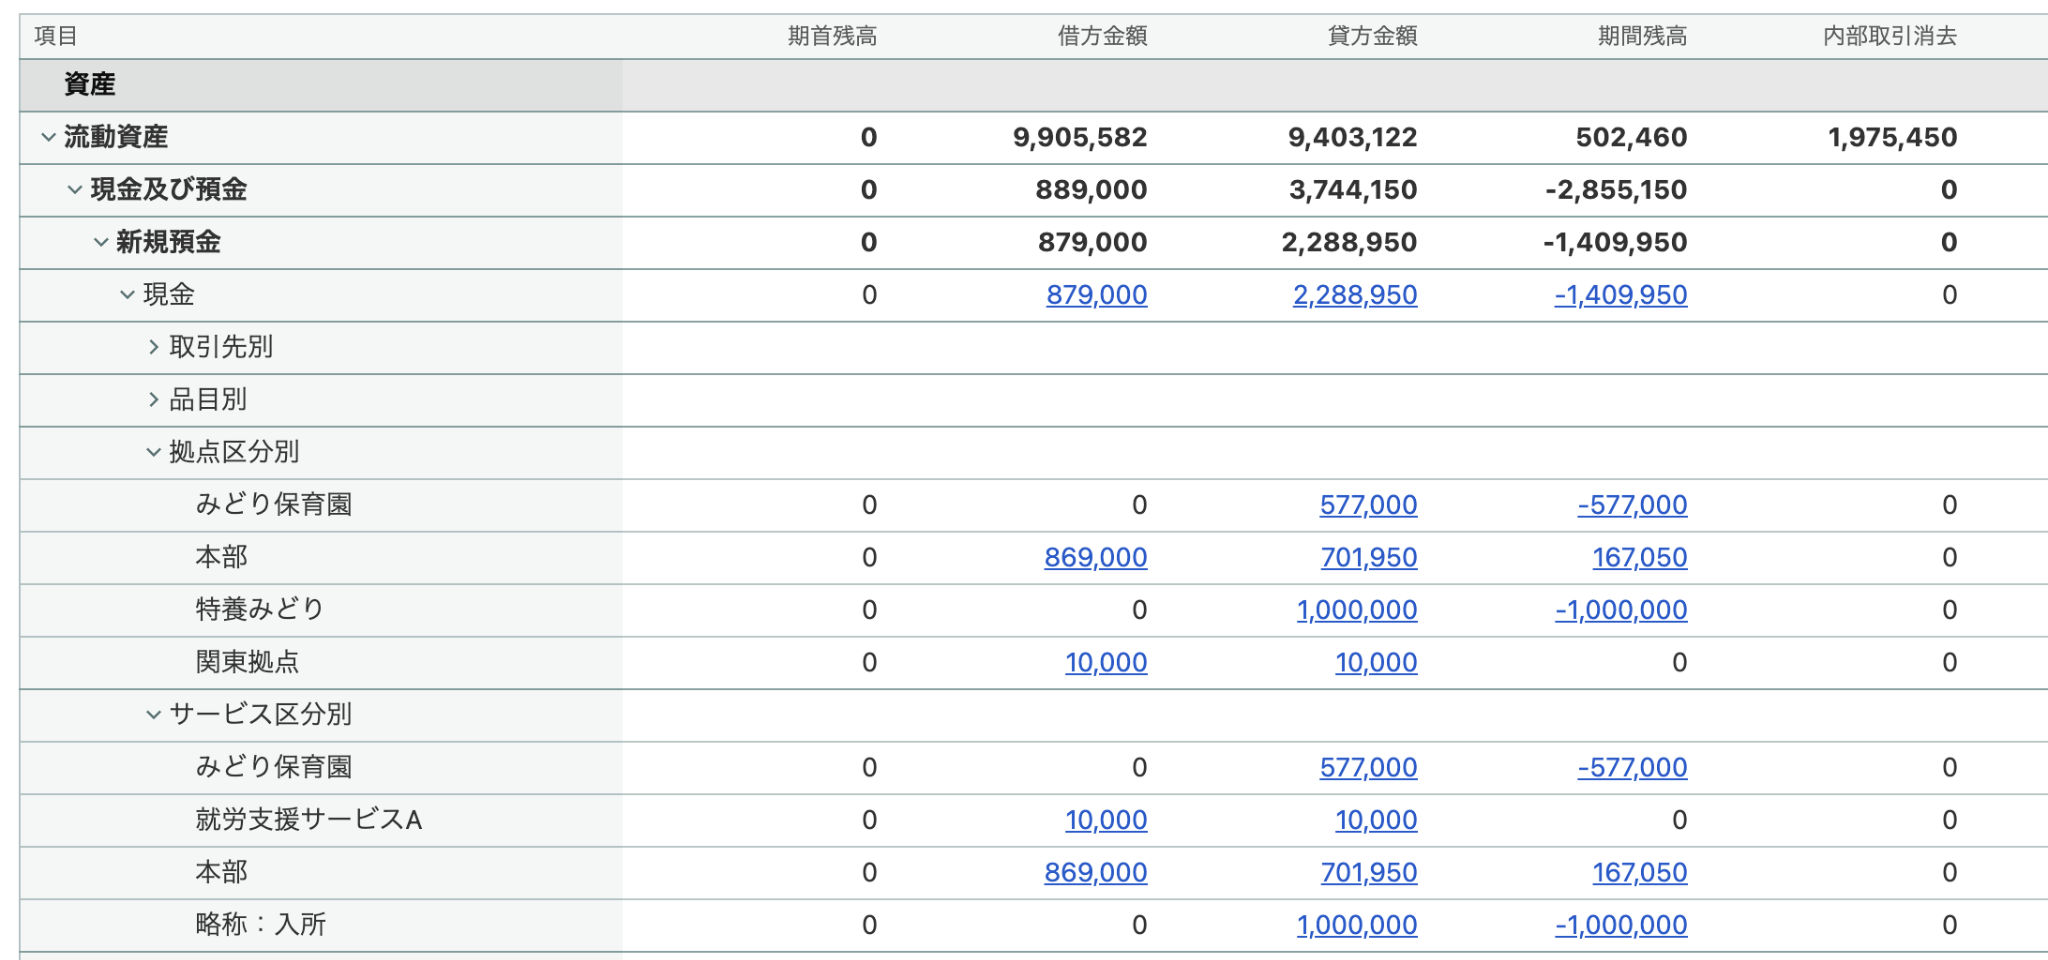Open 167,050 balance for 本部 under 拠点区分別
This screenshot has height=960, width=2048.
pos(1640,557)
